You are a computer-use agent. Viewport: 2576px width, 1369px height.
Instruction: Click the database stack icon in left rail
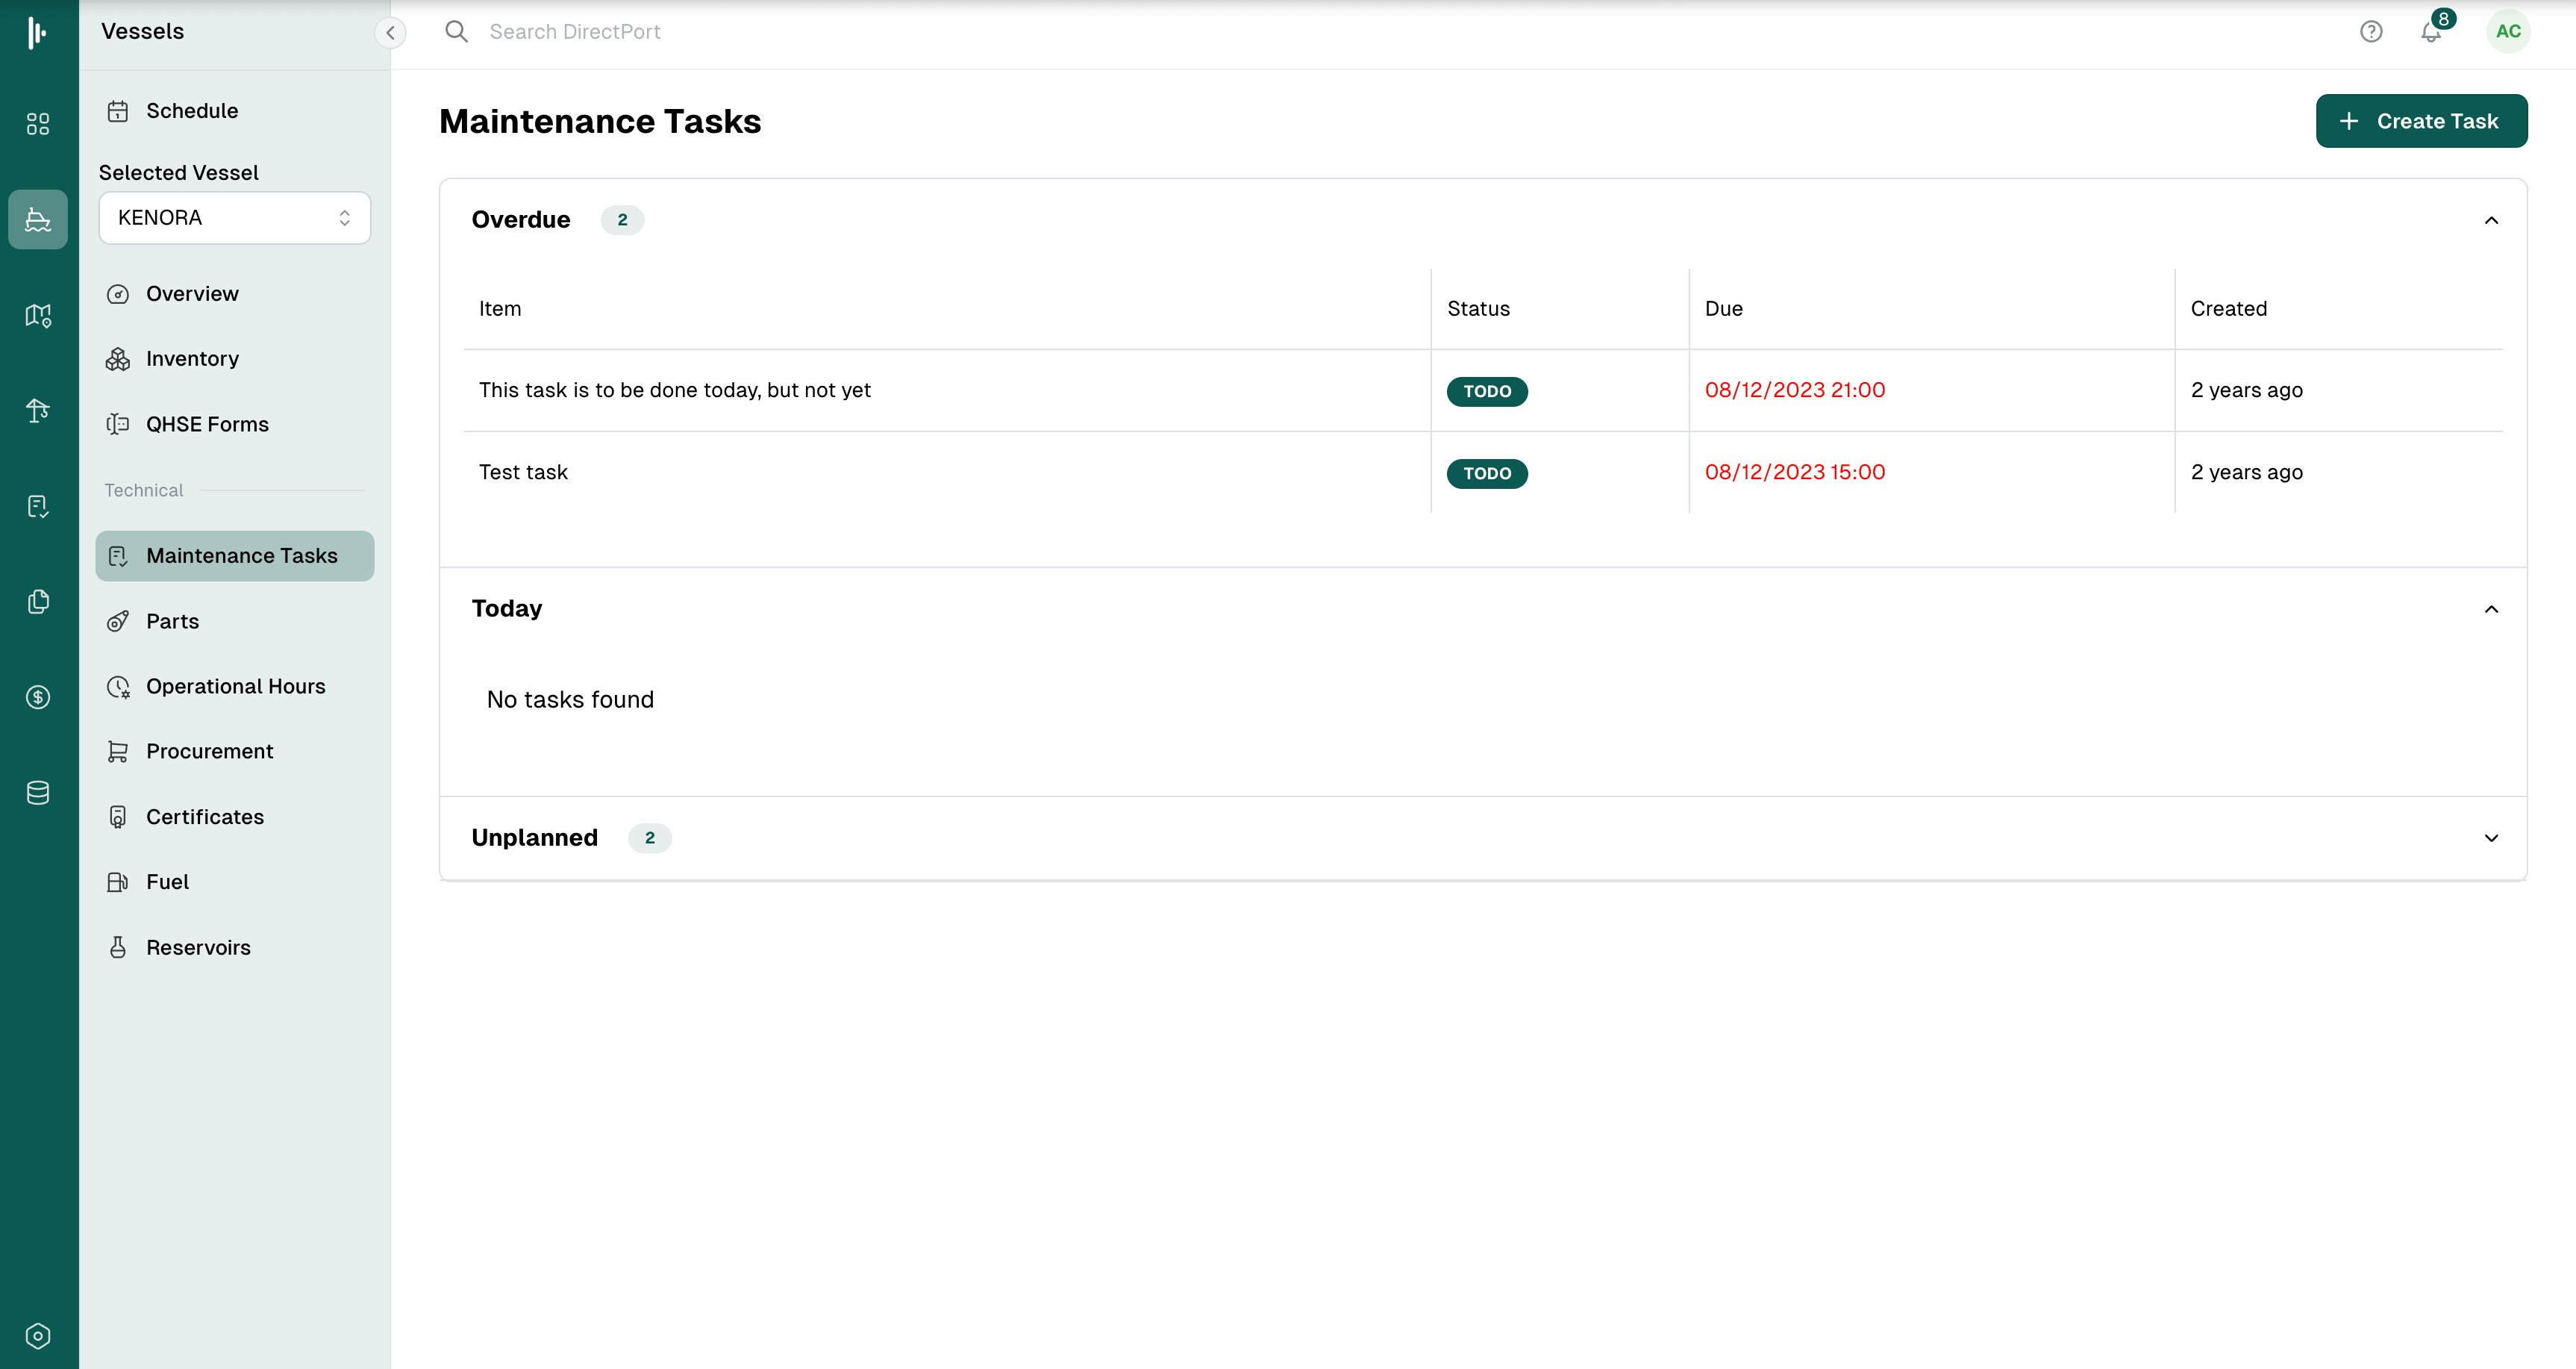pos(38,793)
